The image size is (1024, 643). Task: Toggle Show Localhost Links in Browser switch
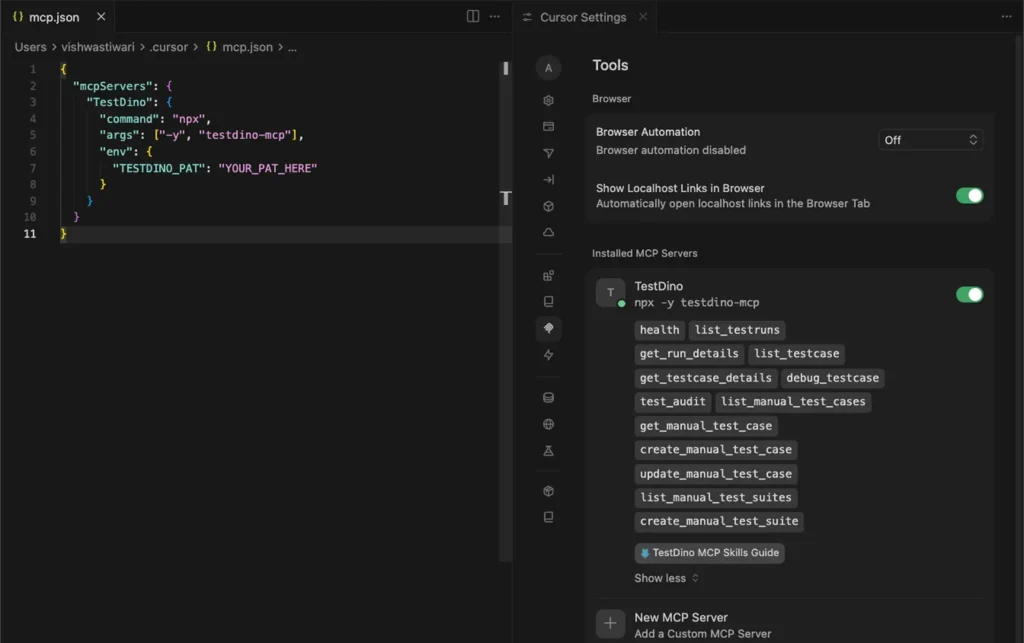[x=969, y=195]
